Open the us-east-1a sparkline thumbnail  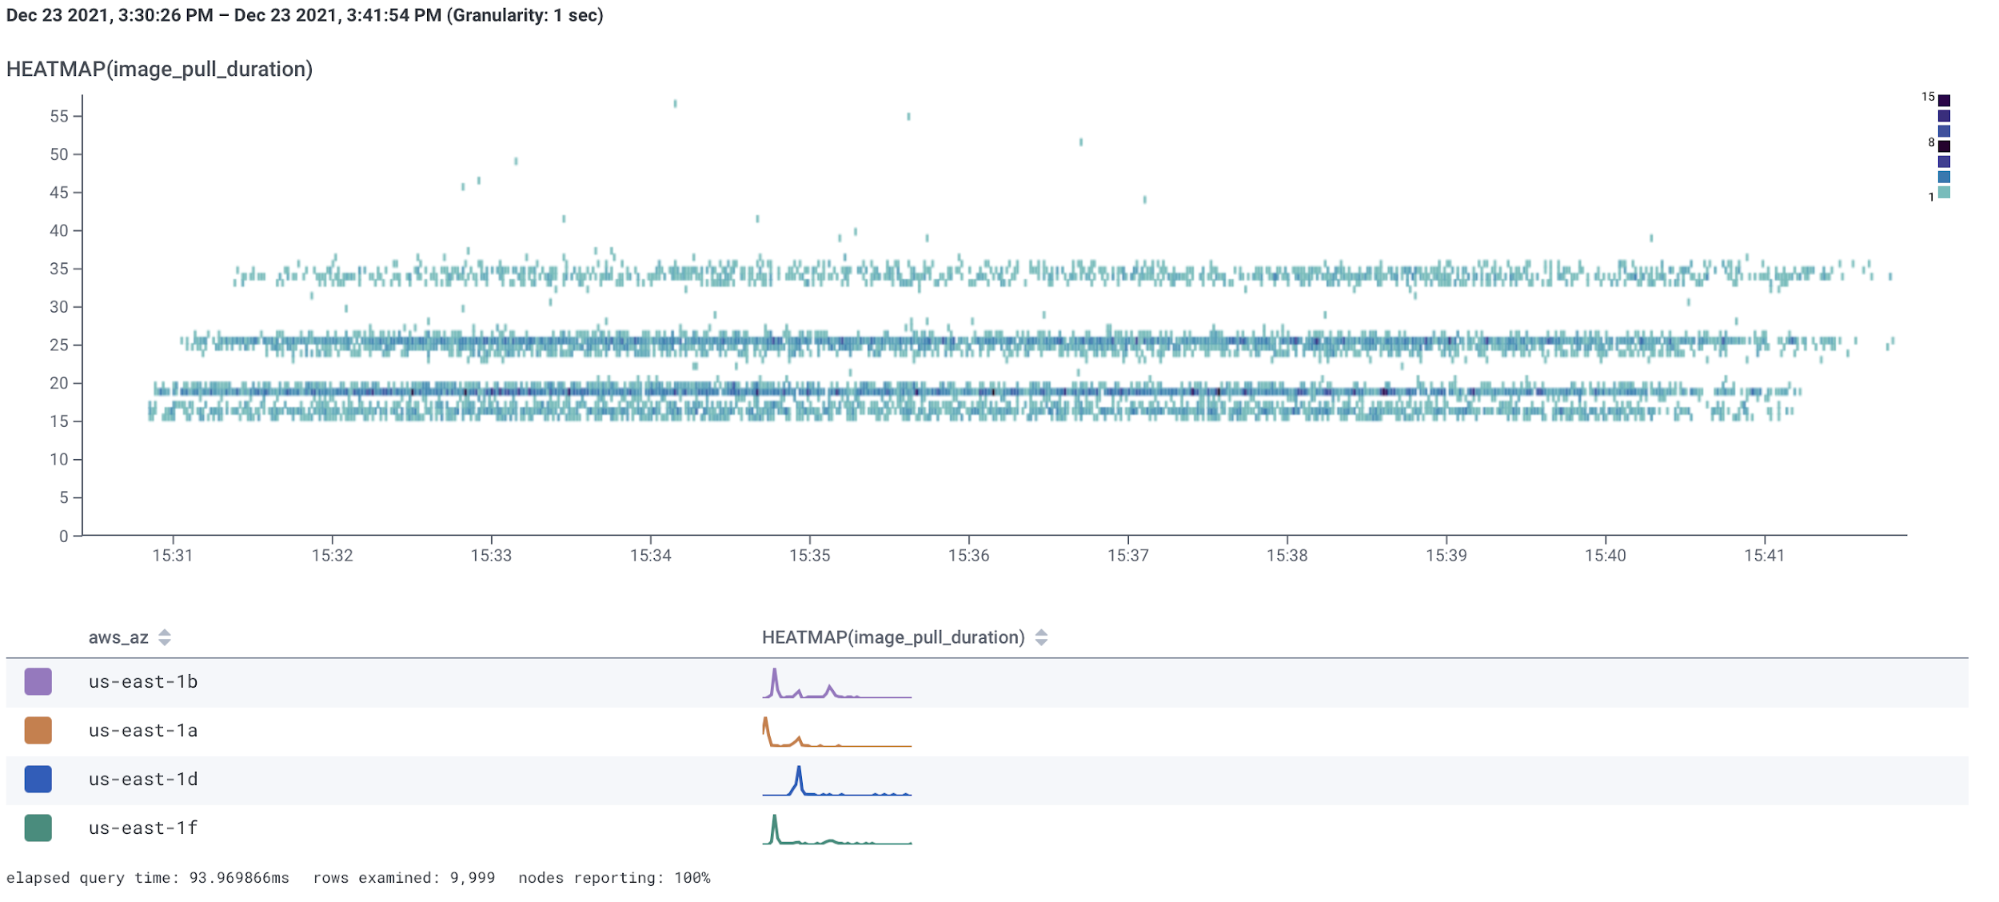837,731
